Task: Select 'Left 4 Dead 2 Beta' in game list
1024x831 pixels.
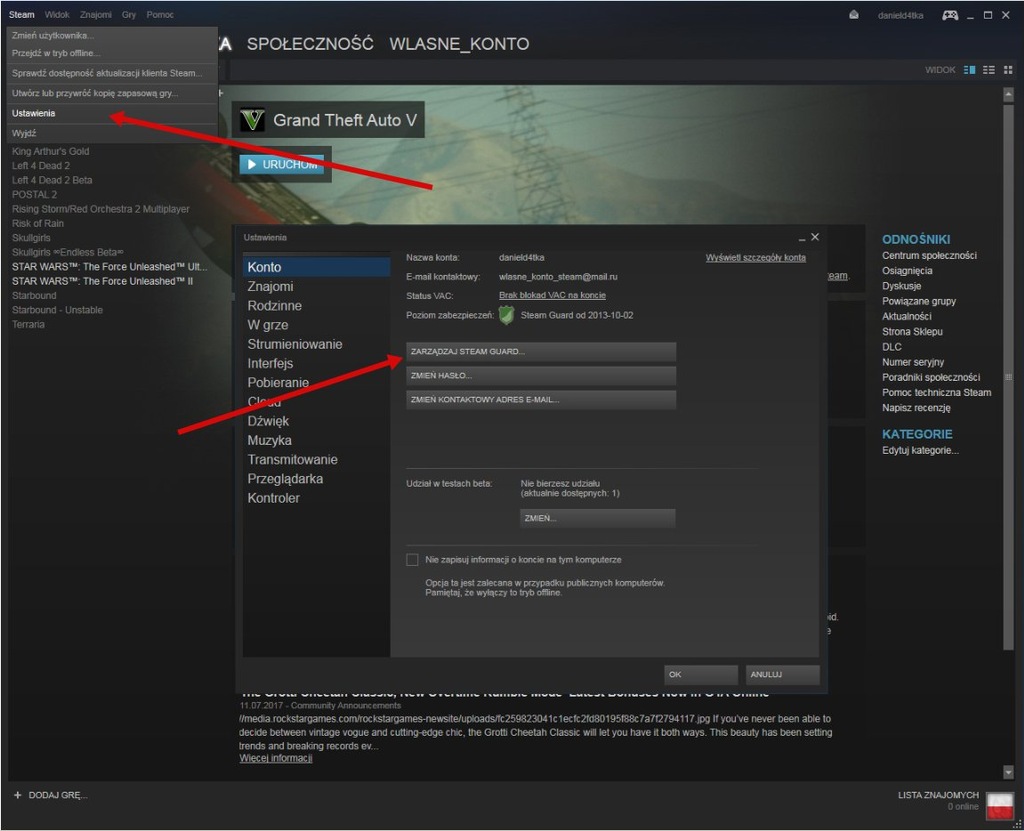Action: click(52, 180)
